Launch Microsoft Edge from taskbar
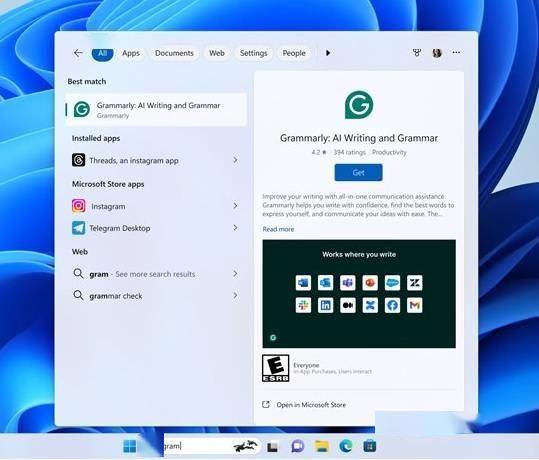The height and width of the screenshot is (460, 539). (x=345, y=446)
